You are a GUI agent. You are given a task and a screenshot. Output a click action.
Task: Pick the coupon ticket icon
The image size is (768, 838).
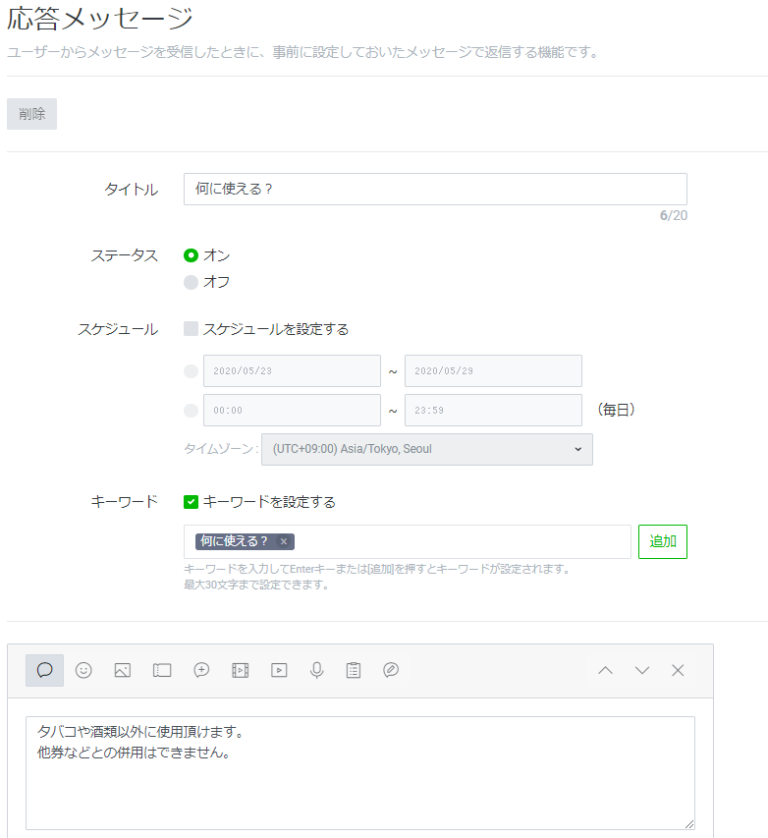(x=162, y=671)
